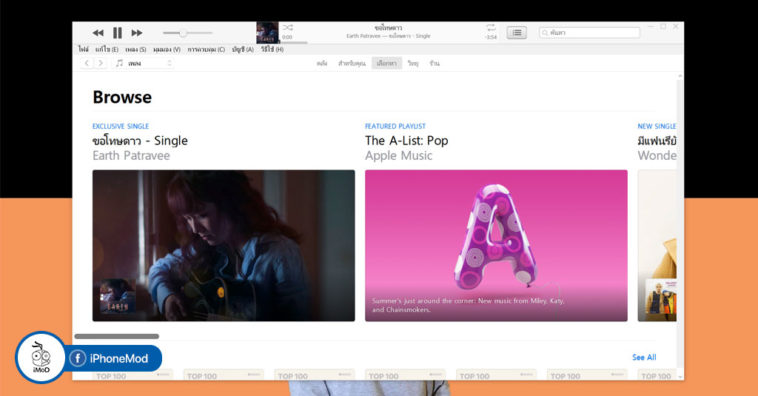Open the pink A-List Pop banner image
758x396 pixels.
click(x=496, y=245)
